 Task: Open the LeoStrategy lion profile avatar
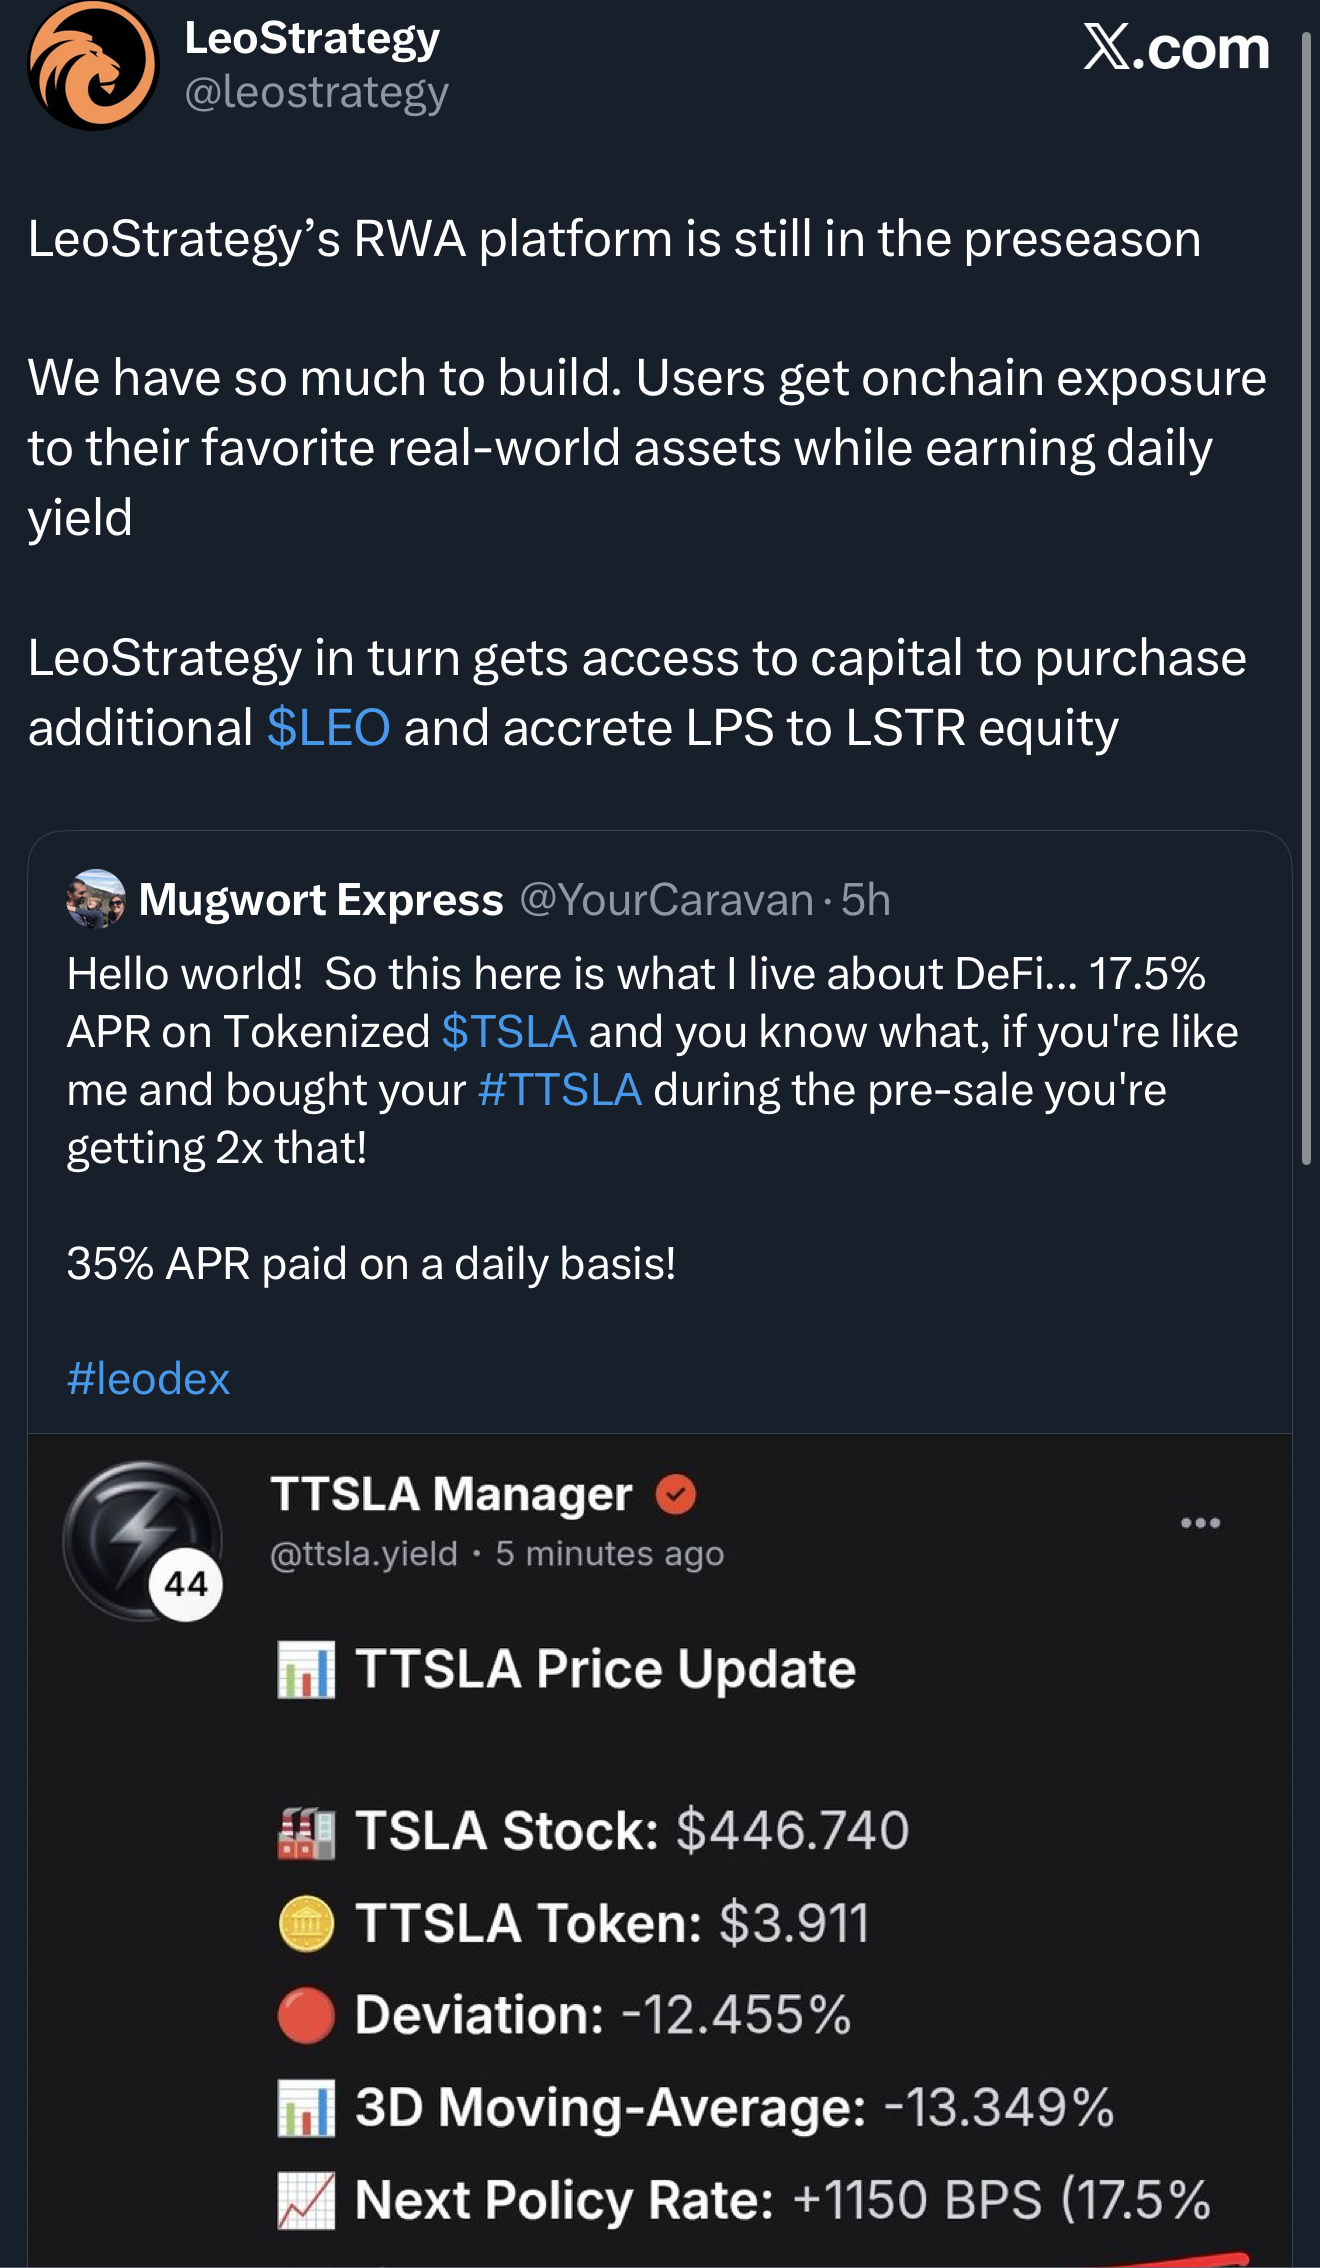tap(93, 65)
